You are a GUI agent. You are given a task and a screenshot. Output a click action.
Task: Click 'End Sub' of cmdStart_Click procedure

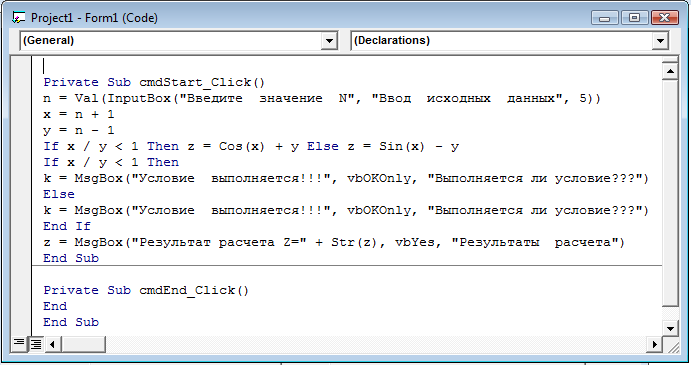pos(71,258)
